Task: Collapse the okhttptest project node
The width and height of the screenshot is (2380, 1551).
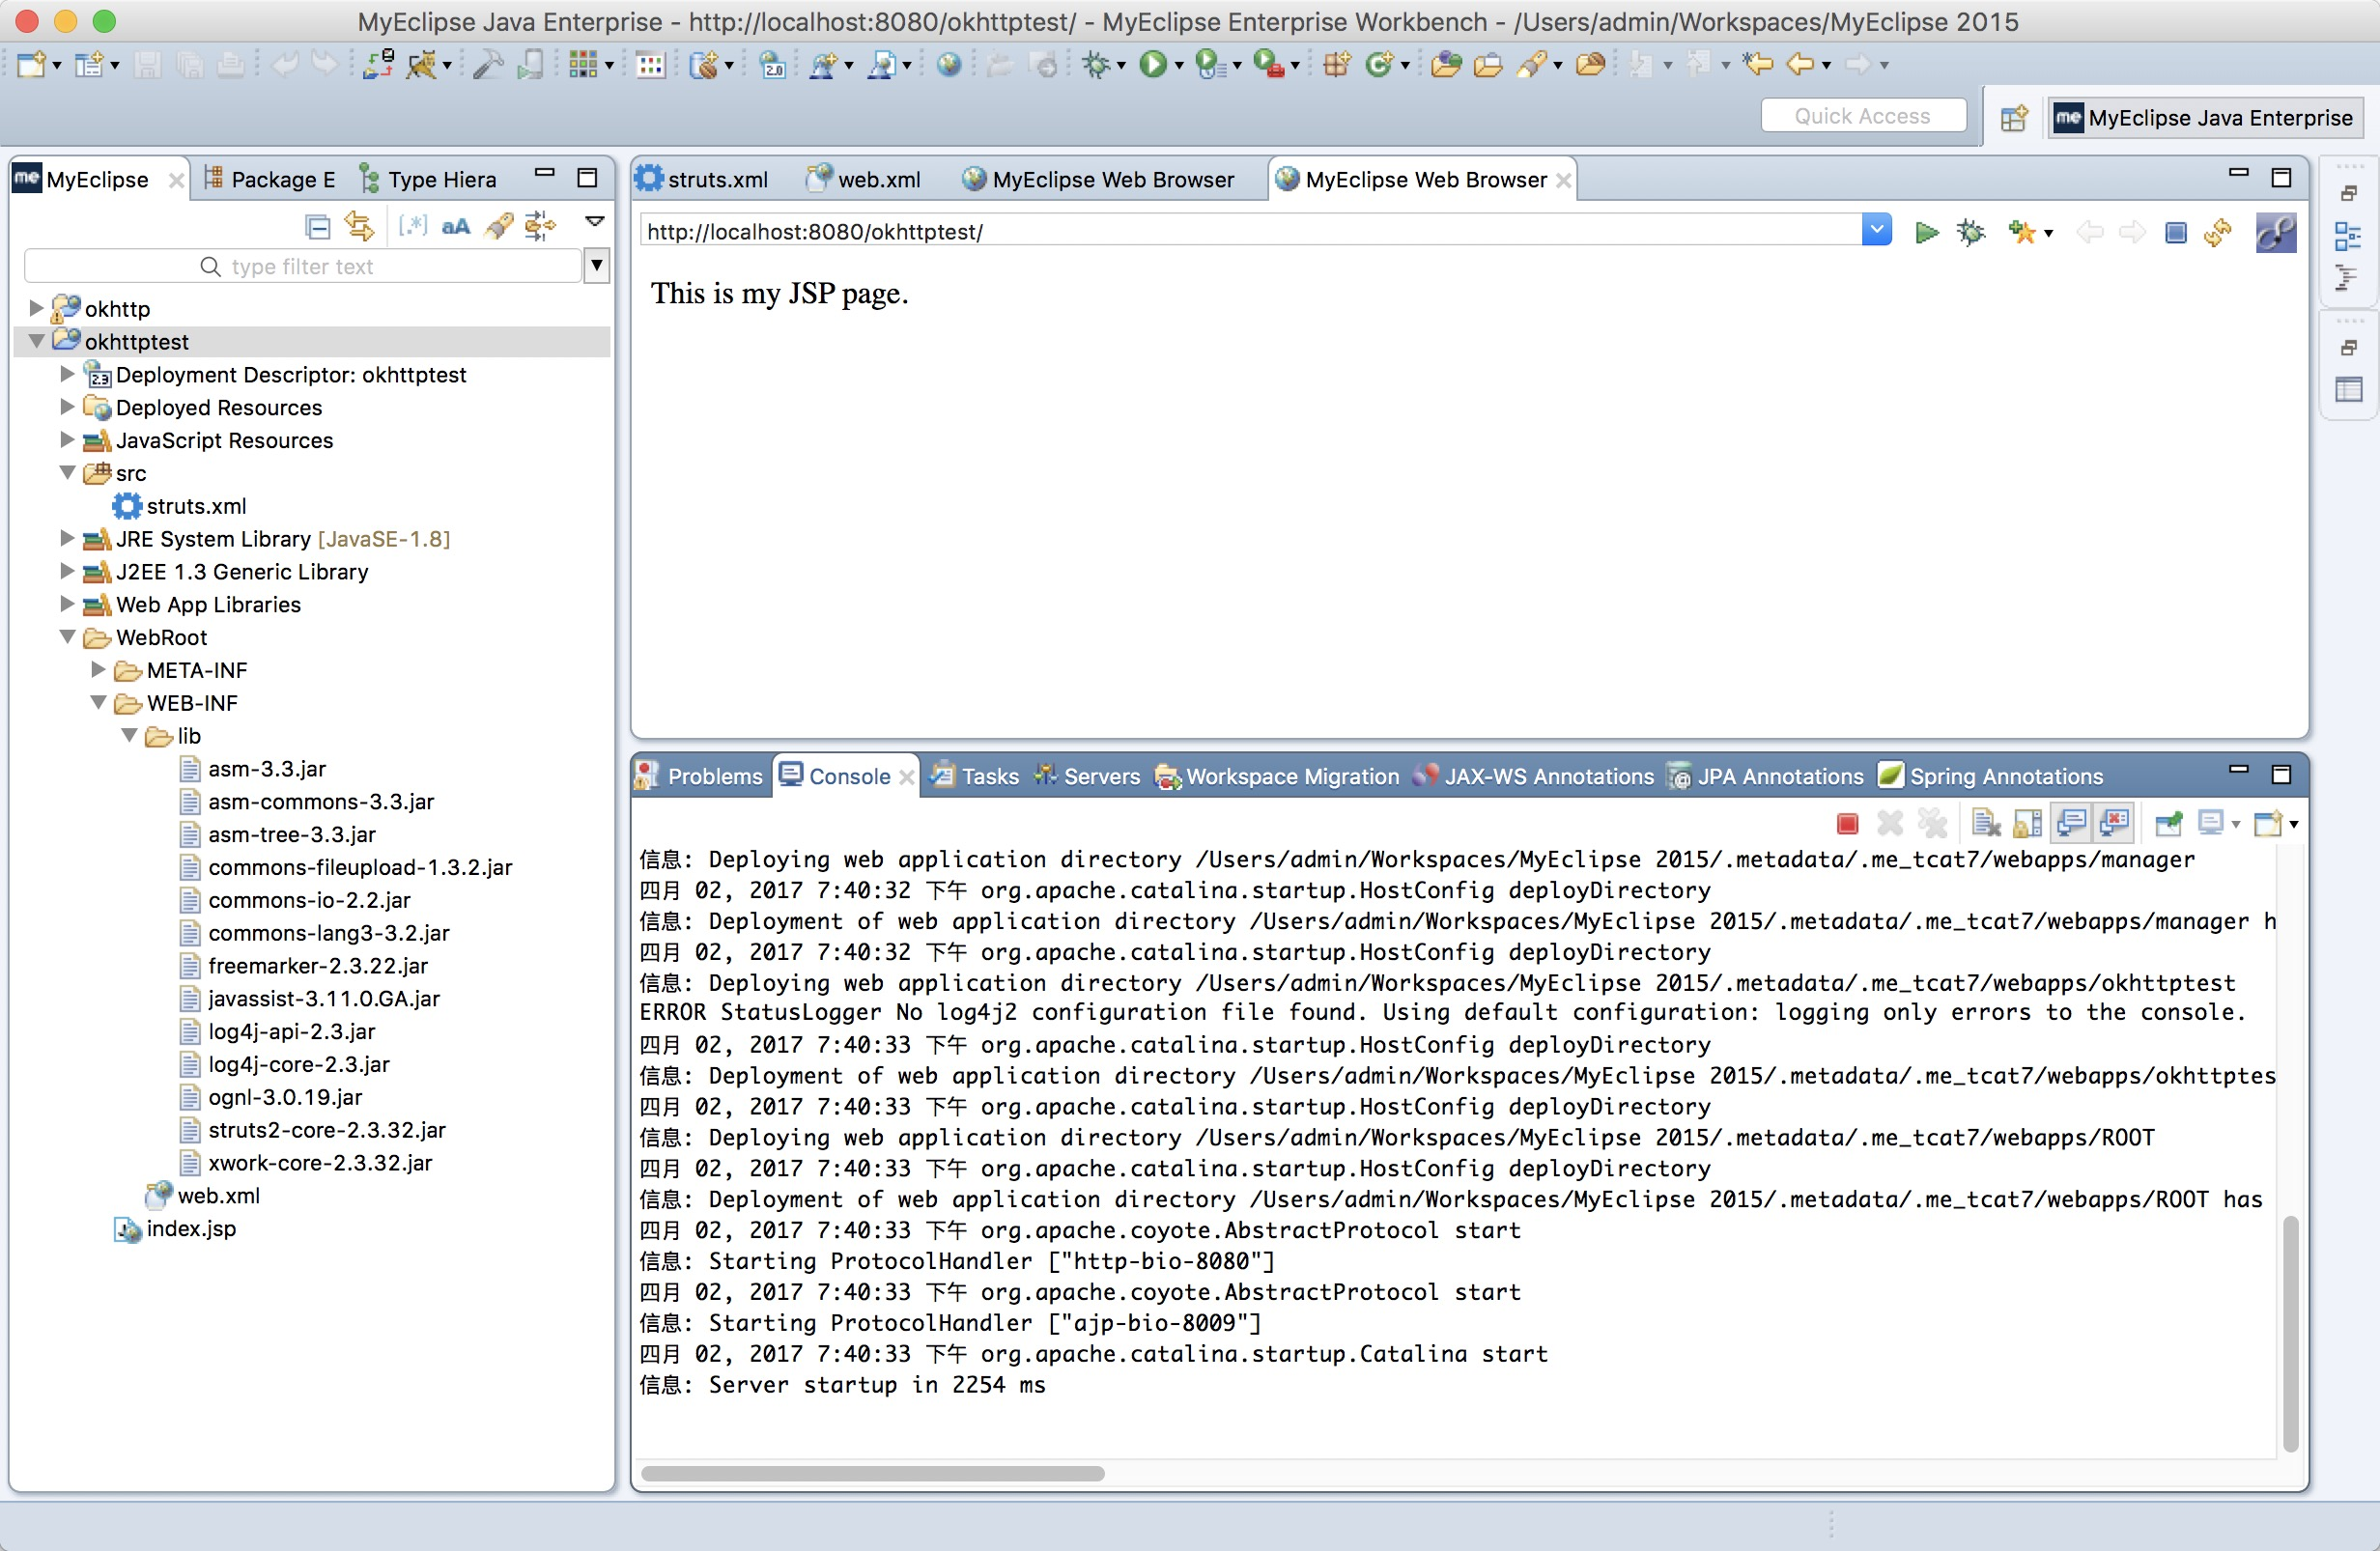Action: tap(37, 341)
